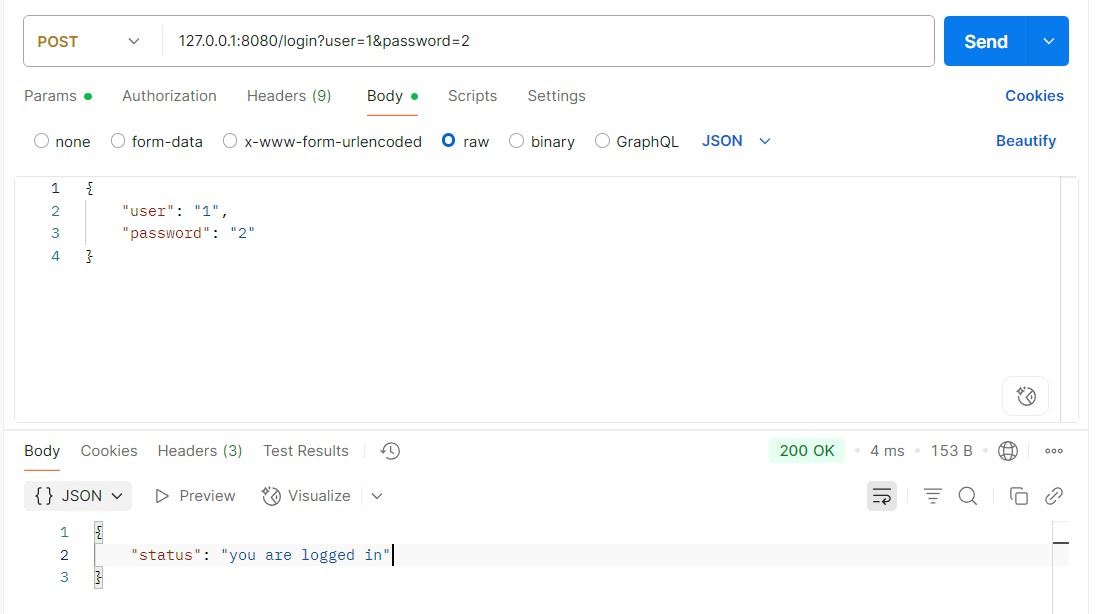
Task: Open request history via clock icon
Action: tap(389, 451)
